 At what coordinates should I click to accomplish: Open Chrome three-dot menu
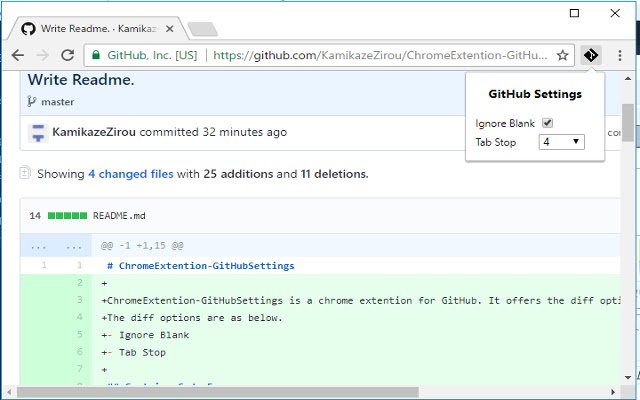[x=620, y=55]
